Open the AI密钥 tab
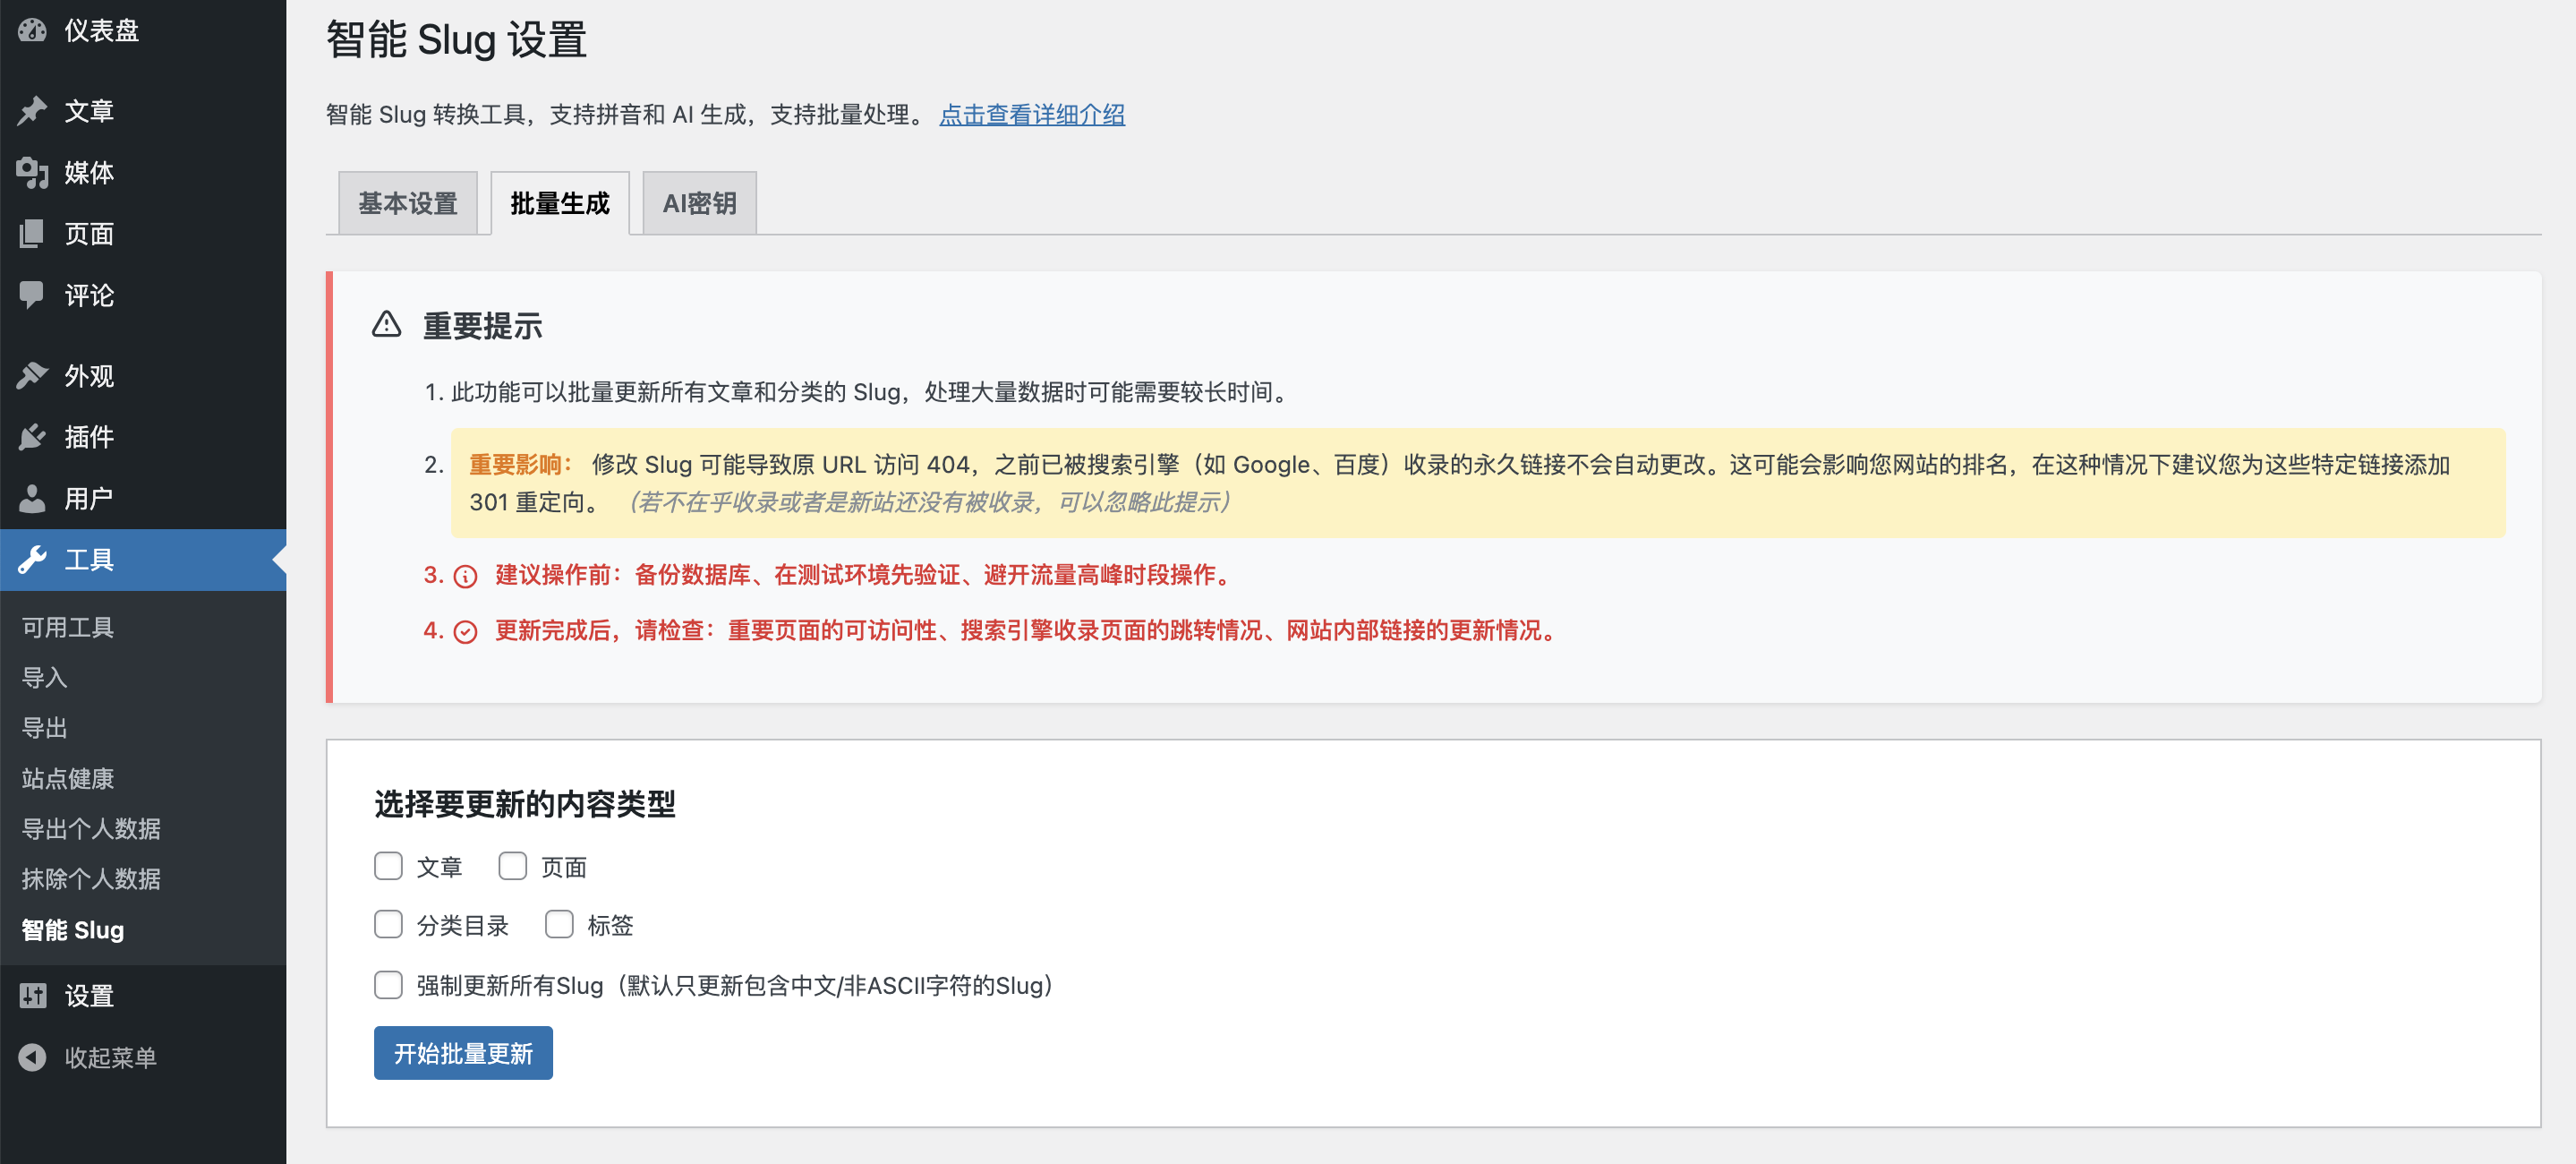 tap(699, 204)
